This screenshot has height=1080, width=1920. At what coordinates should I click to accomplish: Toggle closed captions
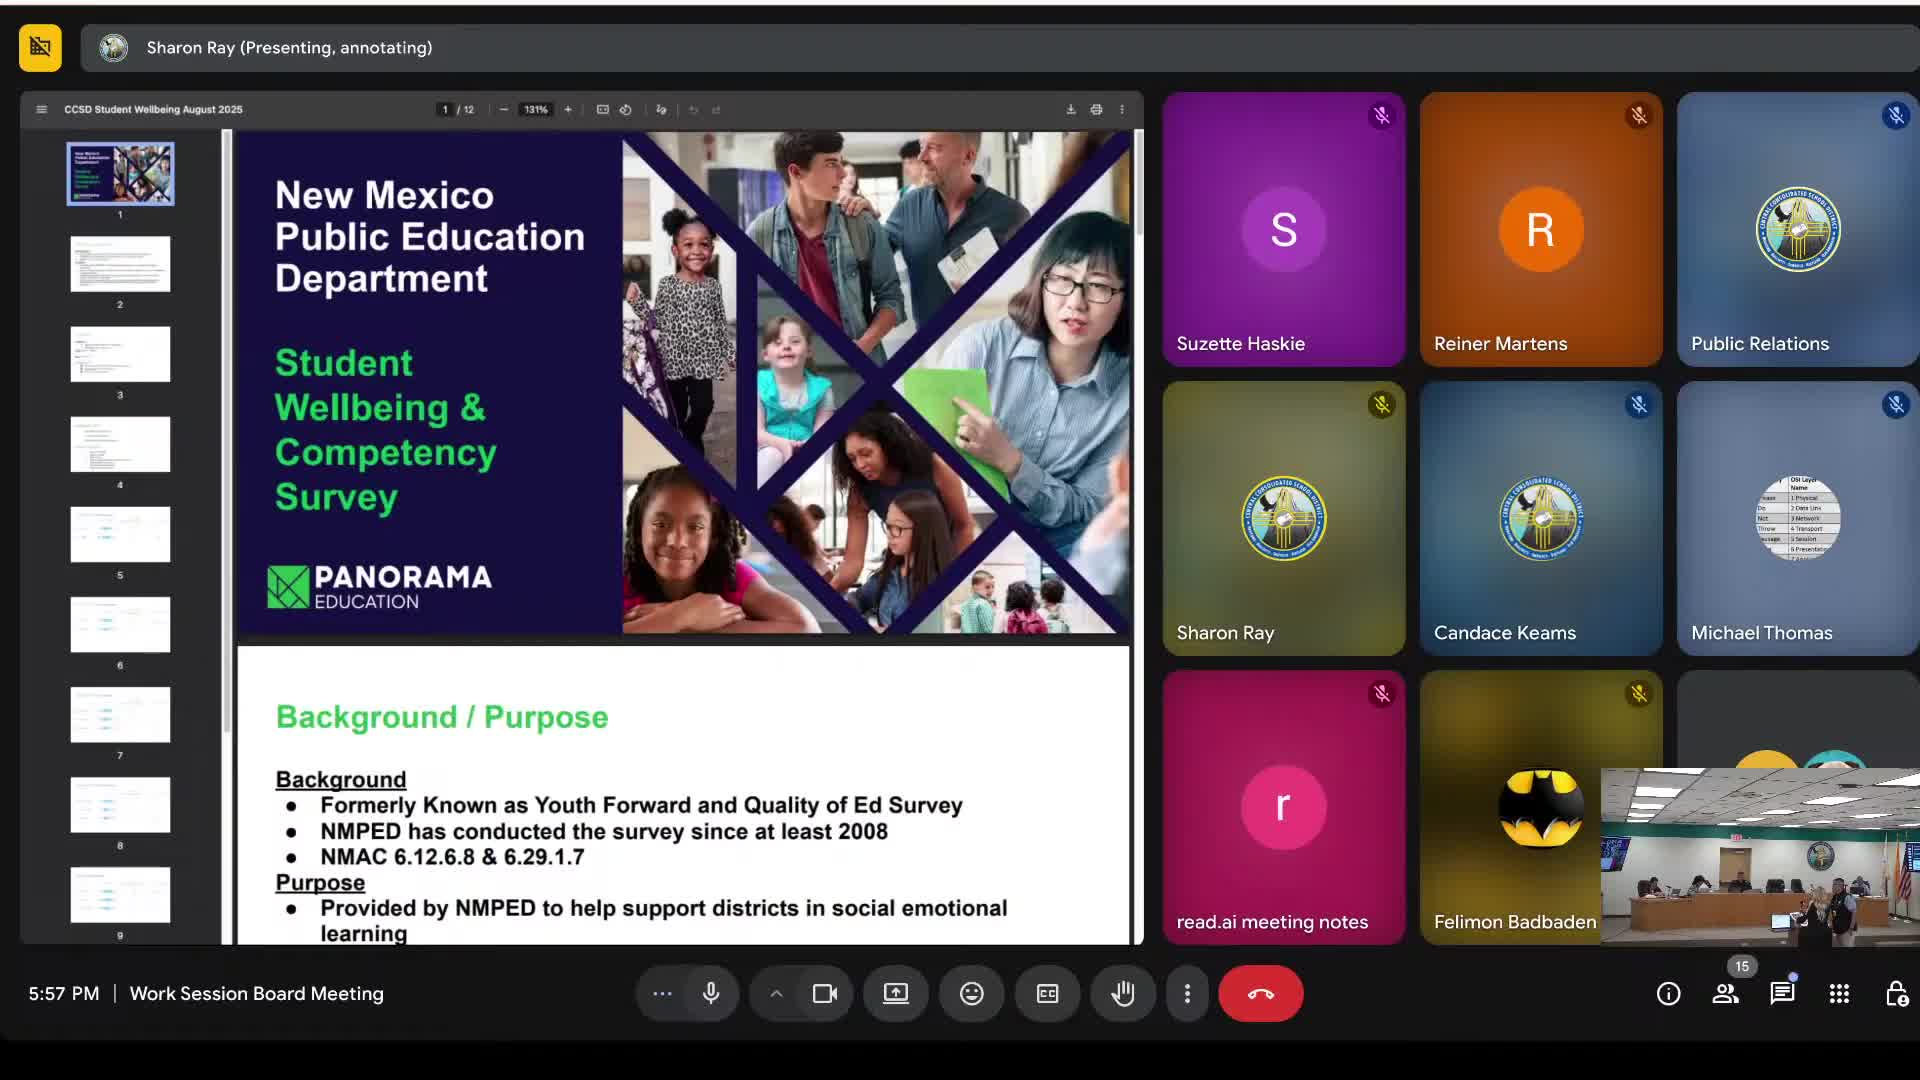click(1047, 994)
